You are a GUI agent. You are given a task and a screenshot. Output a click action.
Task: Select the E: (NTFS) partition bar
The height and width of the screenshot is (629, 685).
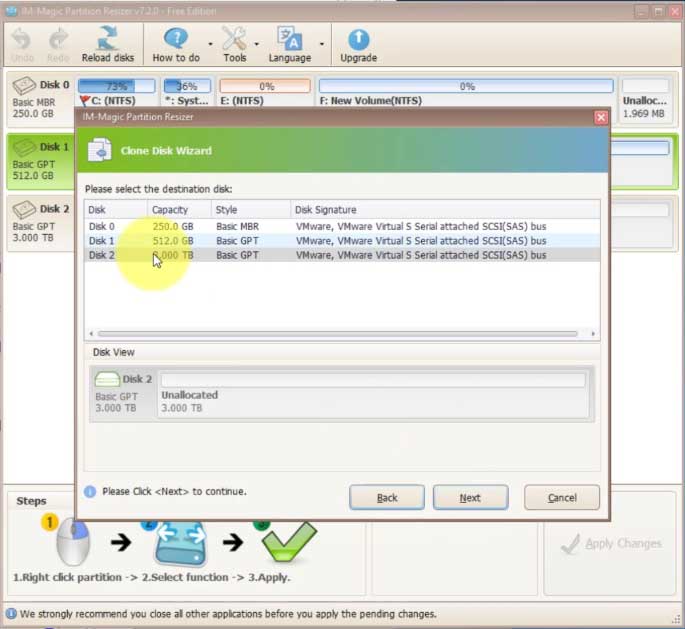point(265,86)
